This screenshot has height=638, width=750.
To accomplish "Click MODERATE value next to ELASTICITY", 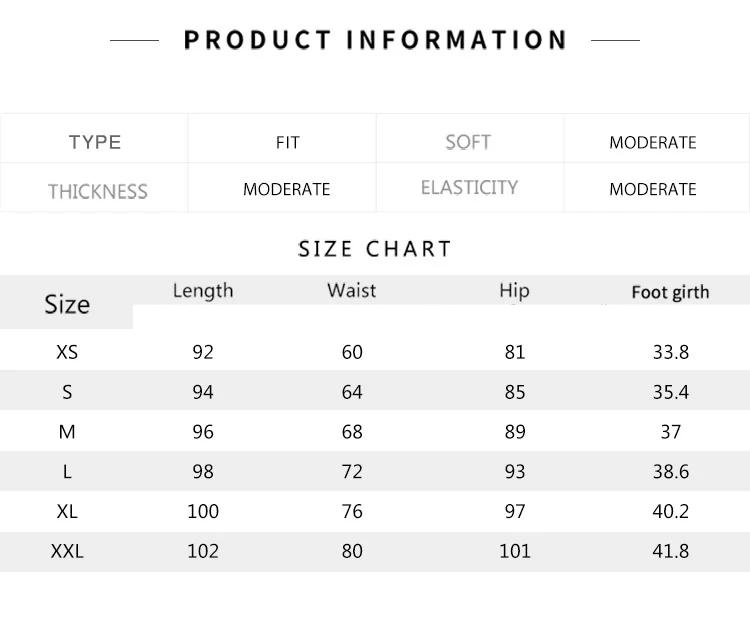I will point(653,189).
